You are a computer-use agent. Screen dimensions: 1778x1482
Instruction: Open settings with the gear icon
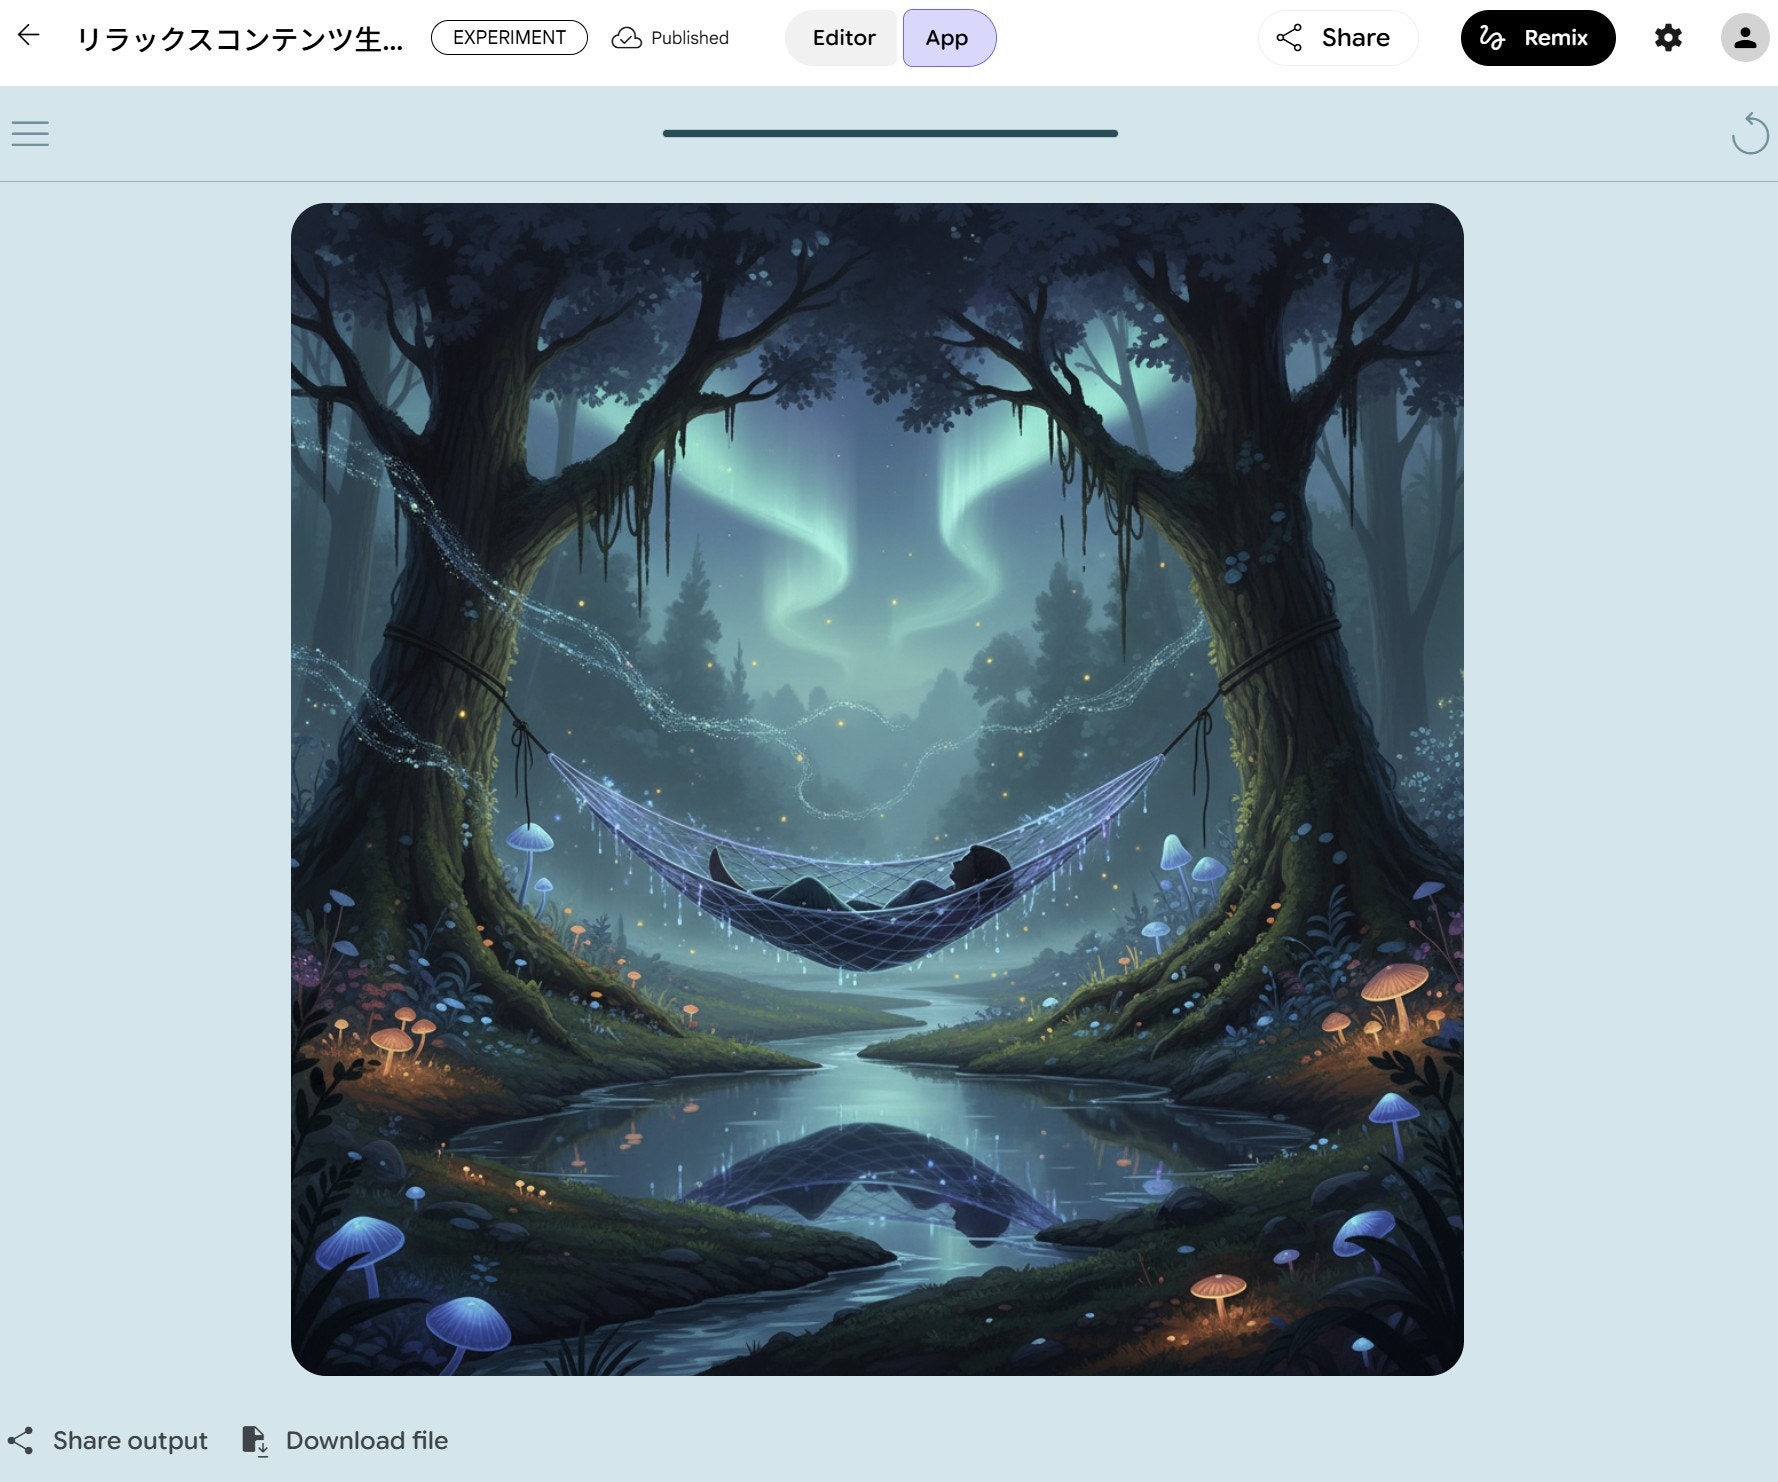(x=1667, y=38)
